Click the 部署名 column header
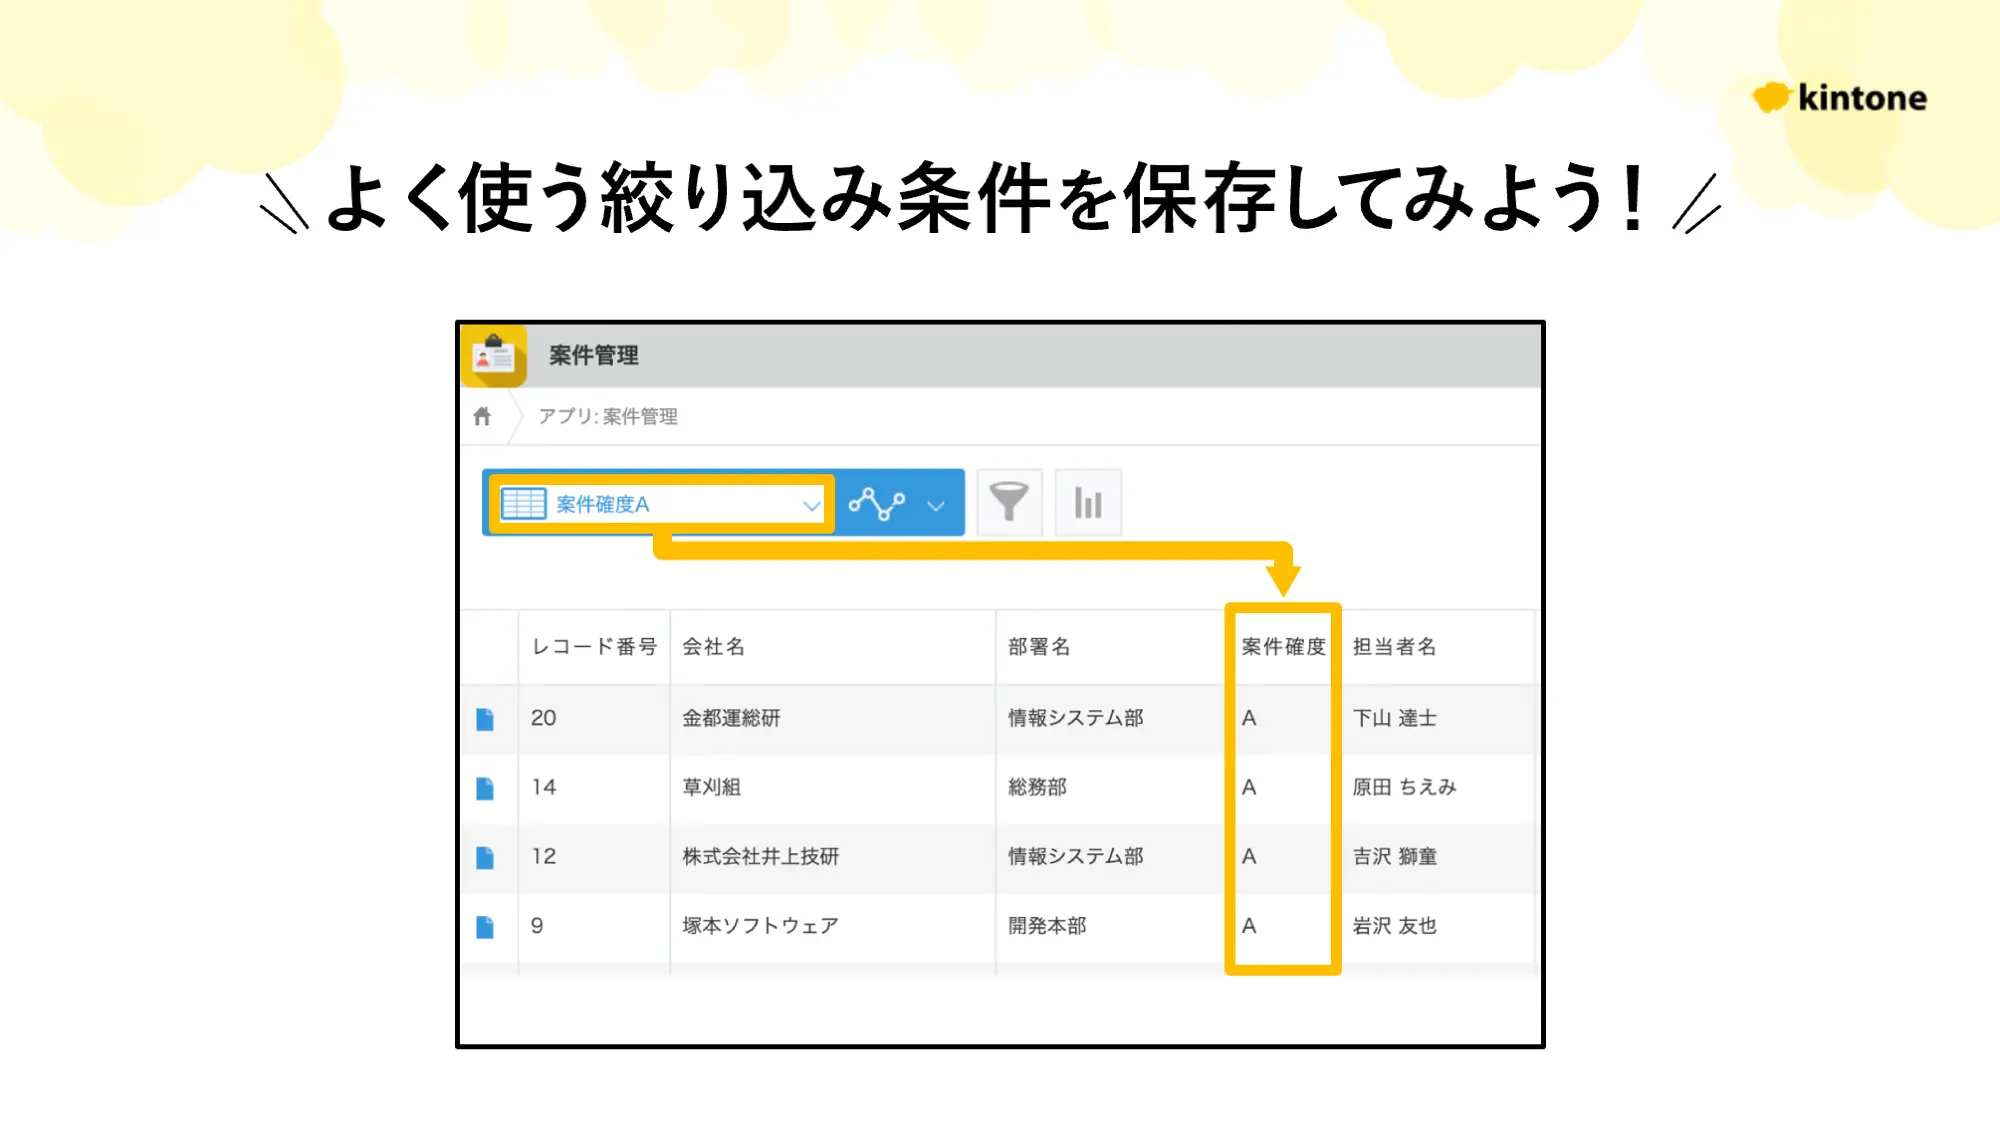 click(1039, 647)
